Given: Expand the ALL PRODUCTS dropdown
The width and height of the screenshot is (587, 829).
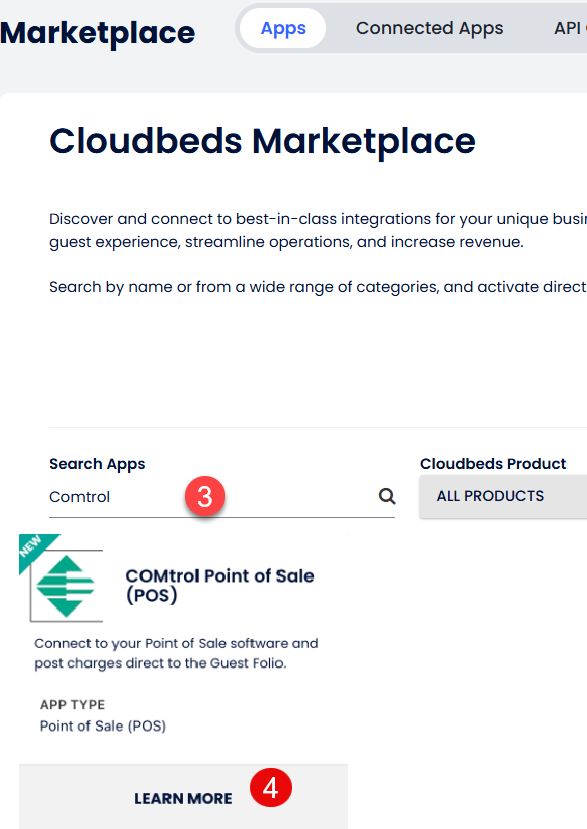Looking at the screenshot, I should (503, 496).
